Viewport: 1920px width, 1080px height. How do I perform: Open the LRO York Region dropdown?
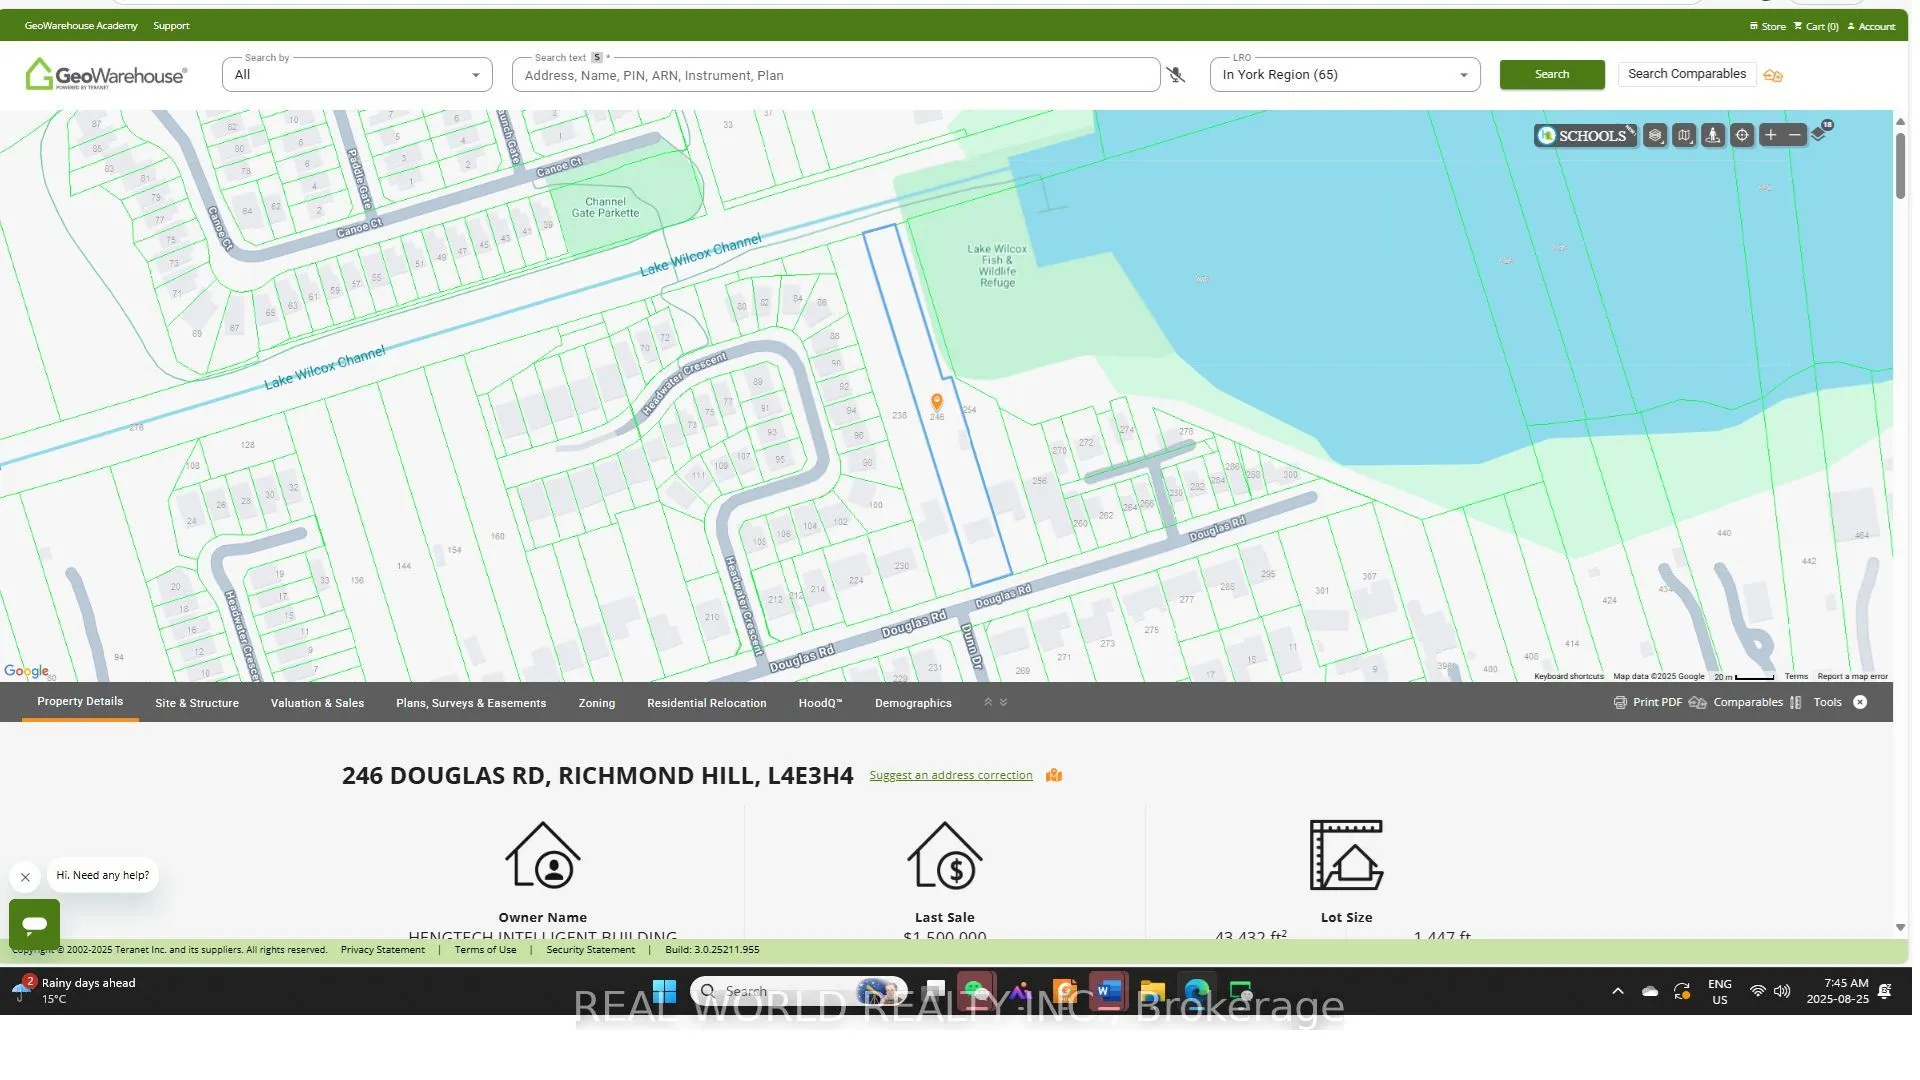tap(1345, 75)
